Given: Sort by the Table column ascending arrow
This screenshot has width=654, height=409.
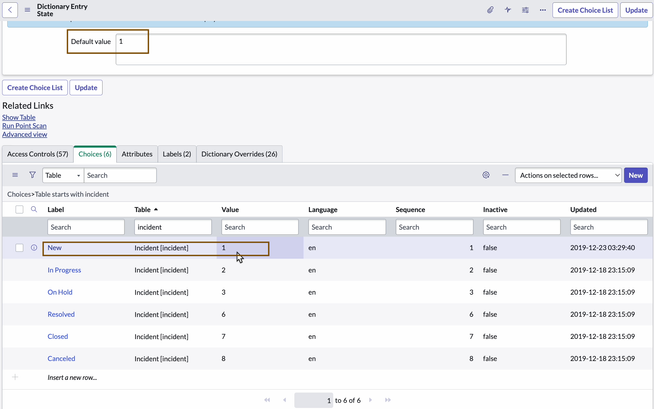Looking at the screenshot, I should pyautogui.click(x=156, y=209).
